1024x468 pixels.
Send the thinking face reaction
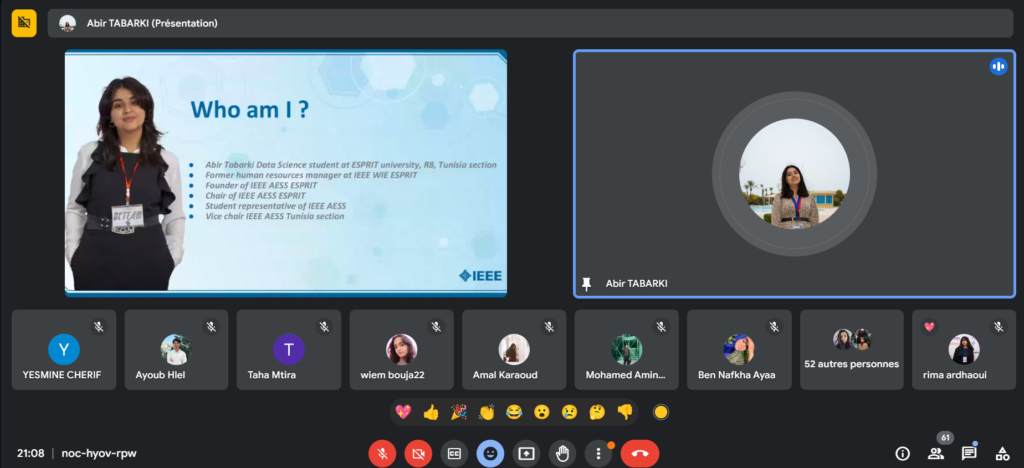597,412
